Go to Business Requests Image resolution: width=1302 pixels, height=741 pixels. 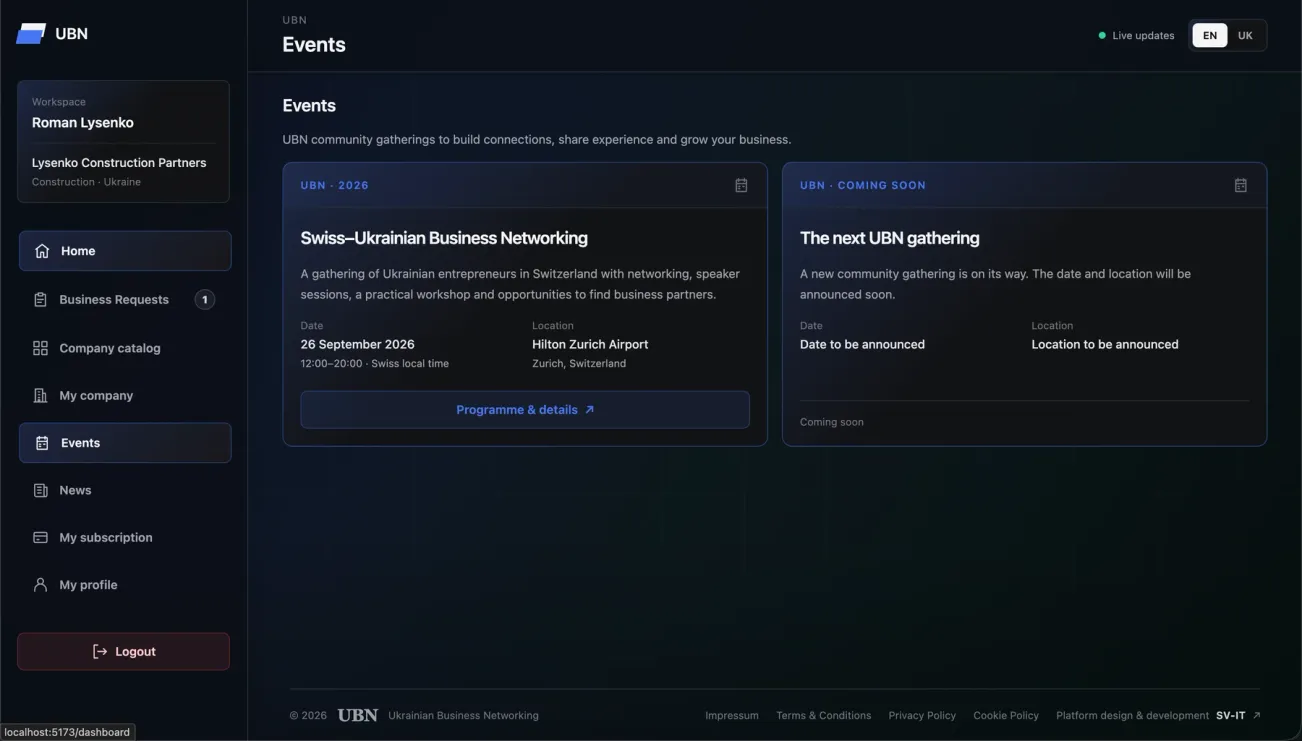(125, 300)
